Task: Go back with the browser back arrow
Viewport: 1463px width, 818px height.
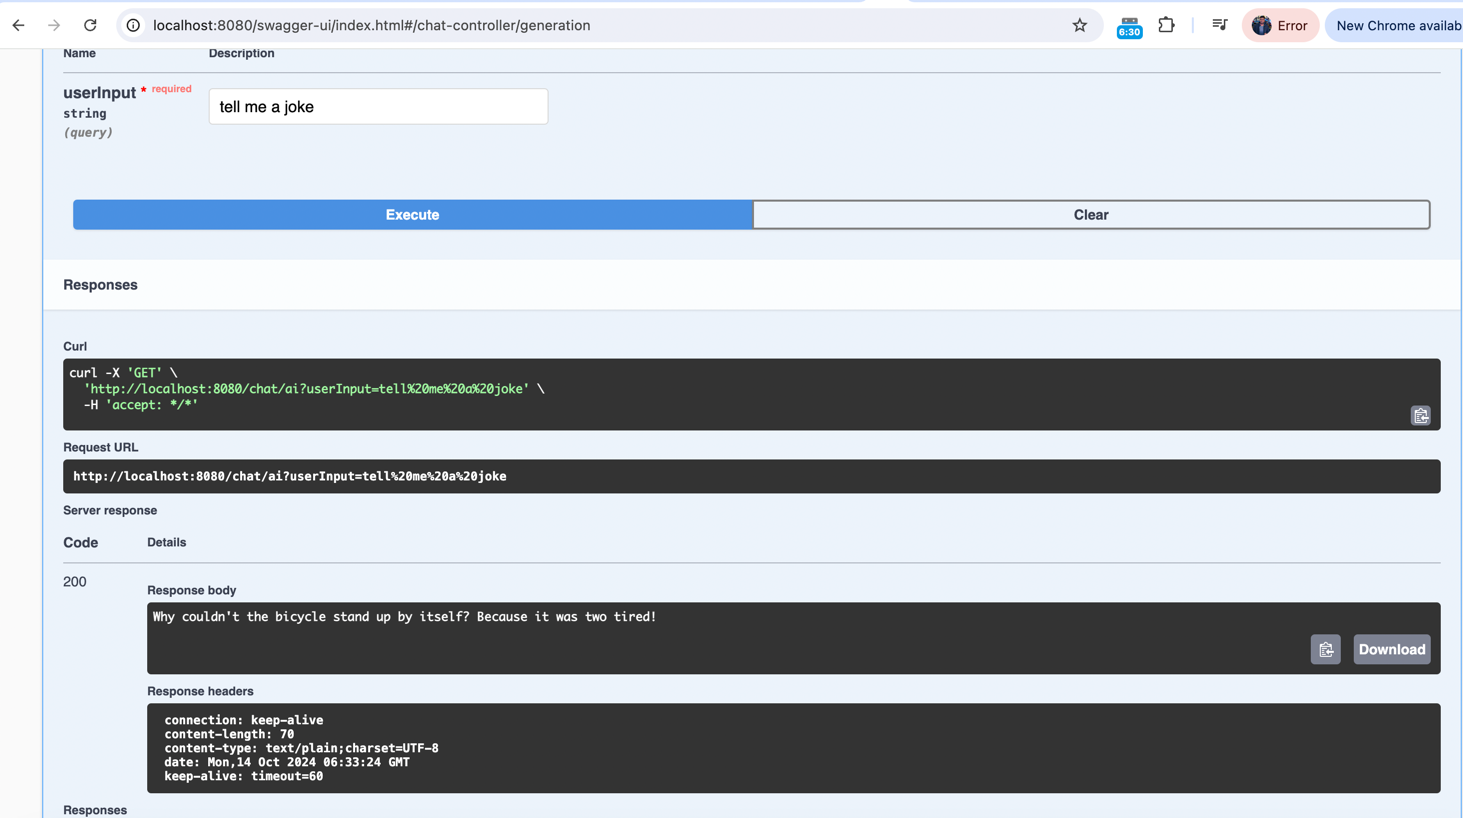Action: click(18, 25)
